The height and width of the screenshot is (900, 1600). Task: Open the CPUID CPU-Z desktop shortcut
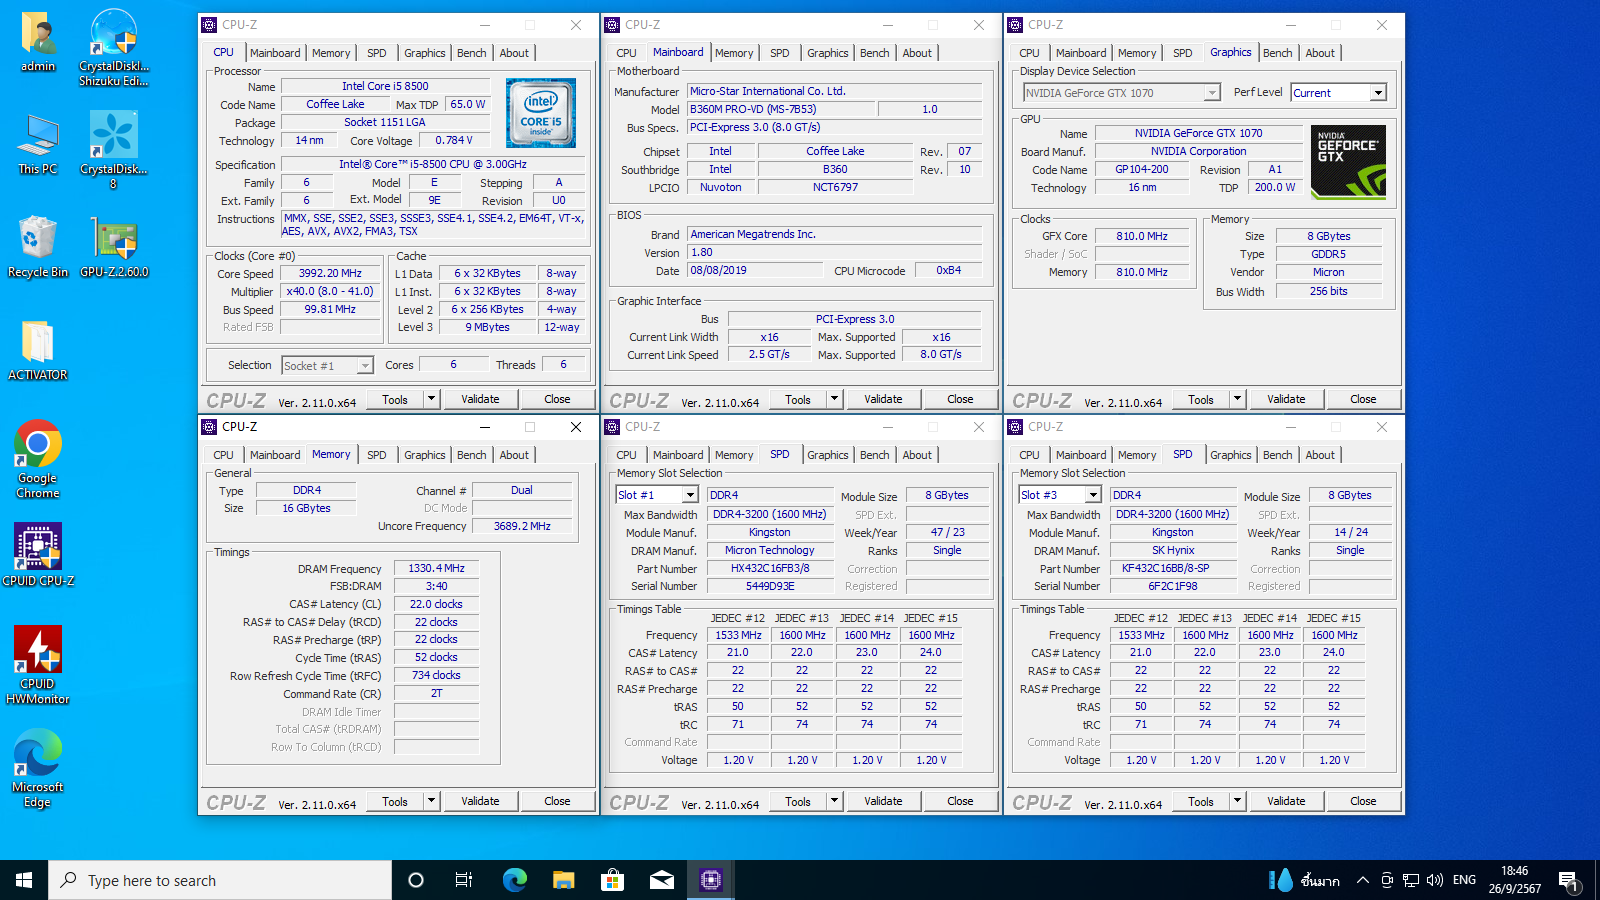[x=38, y=554]
